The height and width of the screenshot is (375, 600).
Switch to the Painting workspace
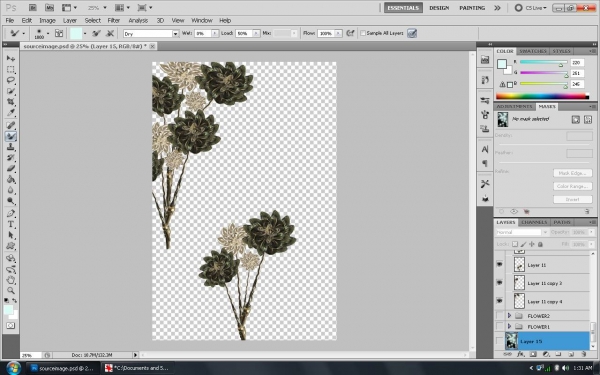pos(472,8)
